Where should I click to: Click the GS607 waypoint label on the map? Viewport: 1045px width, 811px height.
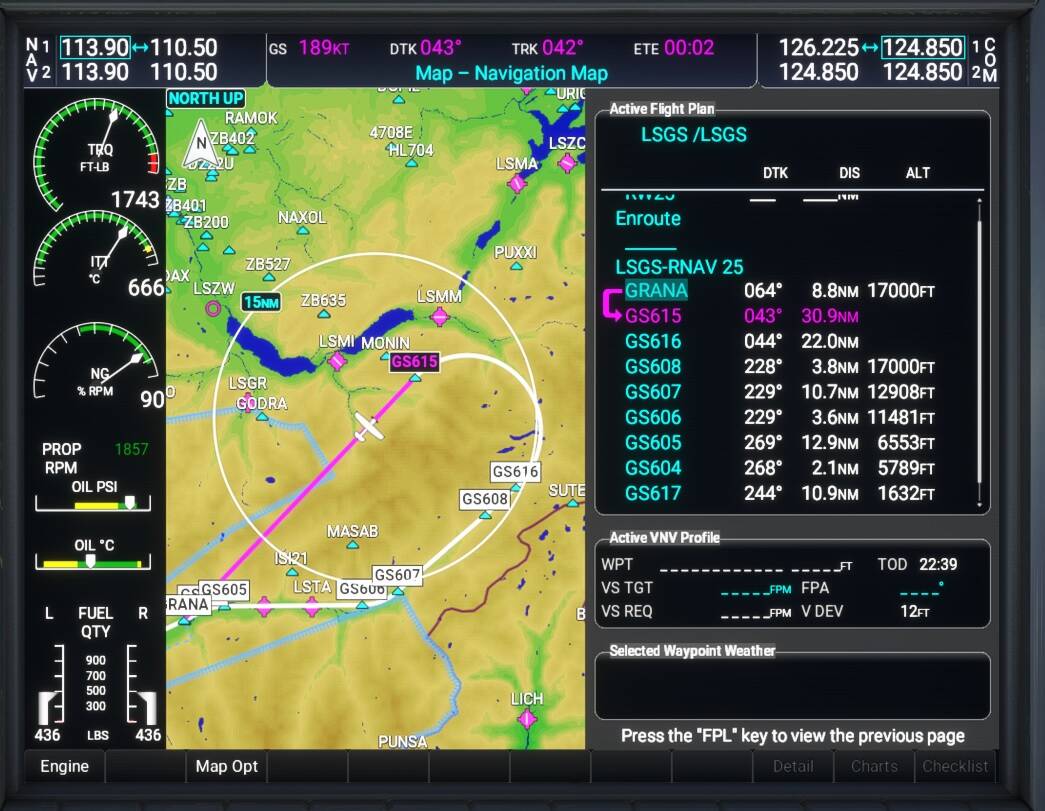tap(397, 574)
